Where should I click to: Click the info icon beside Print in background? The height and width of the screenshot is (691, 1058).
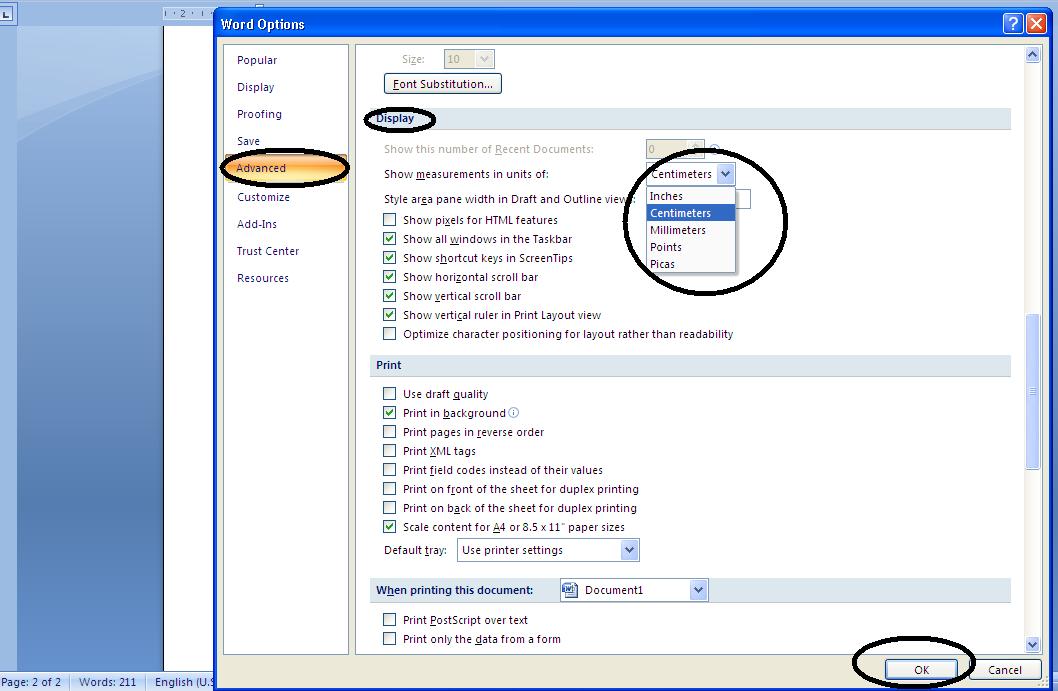pos(513,412)
